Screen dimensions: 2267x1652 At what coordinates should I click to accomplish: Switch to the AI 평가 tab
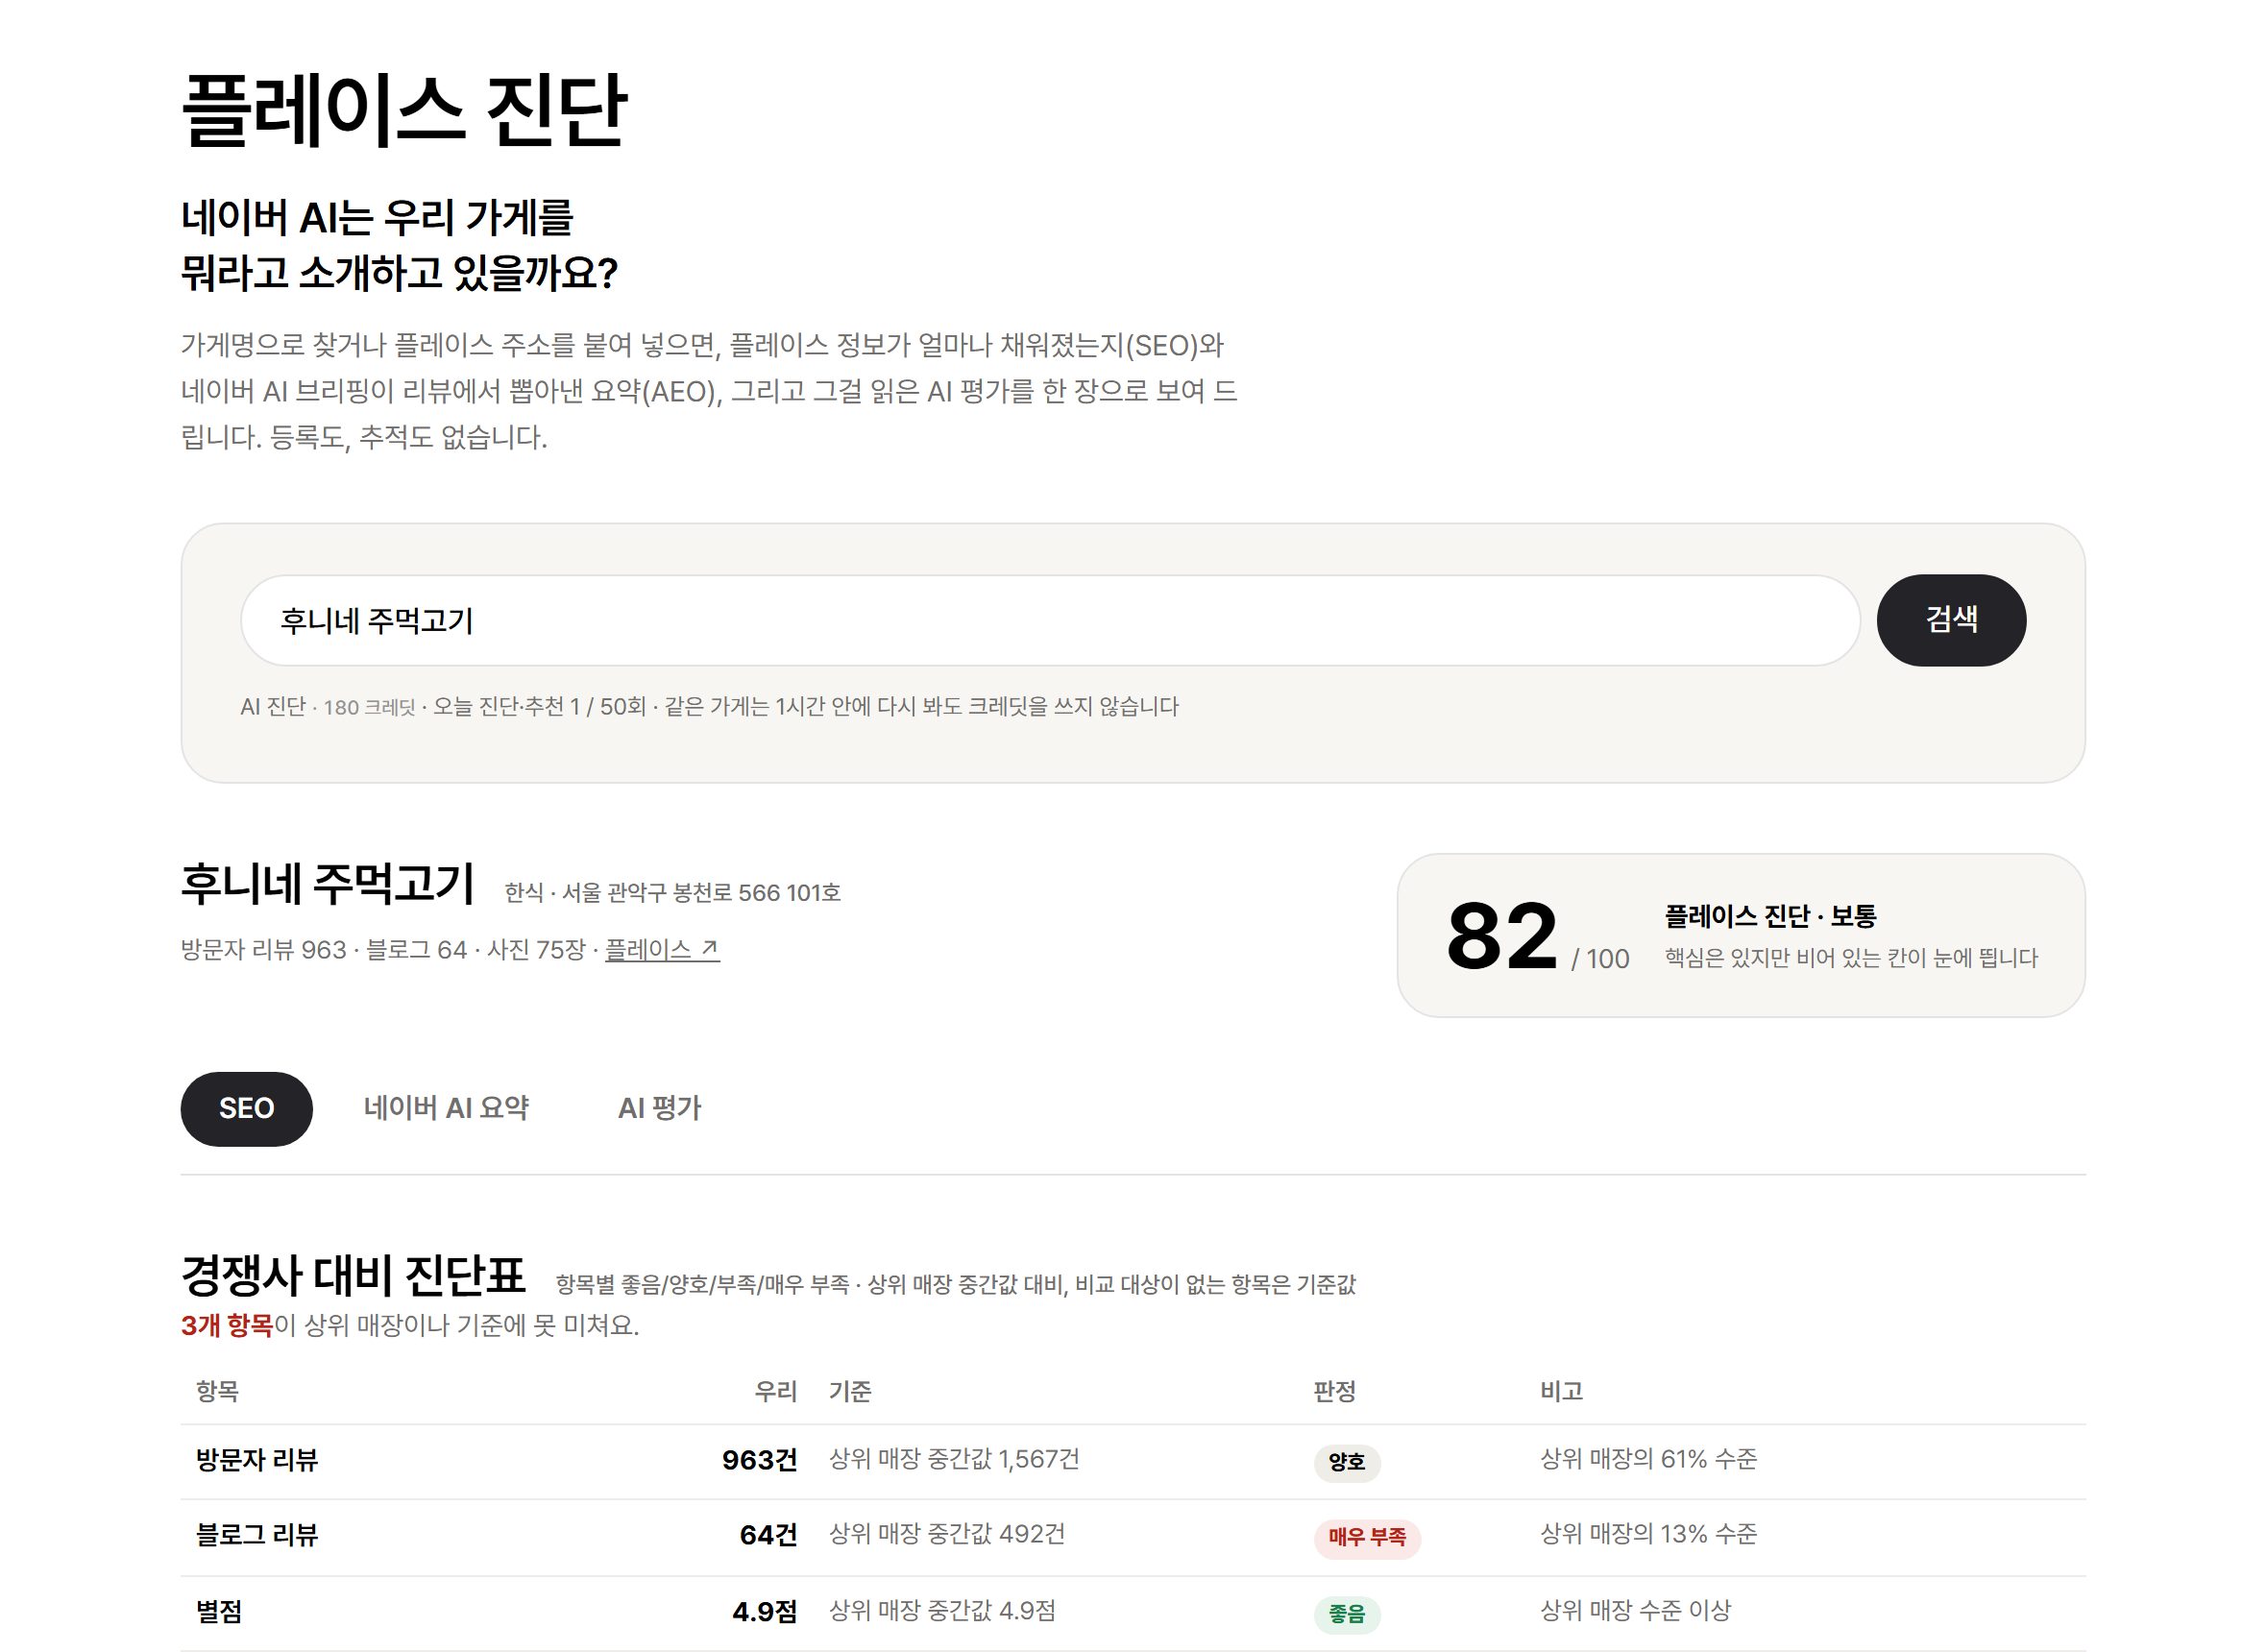pos(660,1108)
